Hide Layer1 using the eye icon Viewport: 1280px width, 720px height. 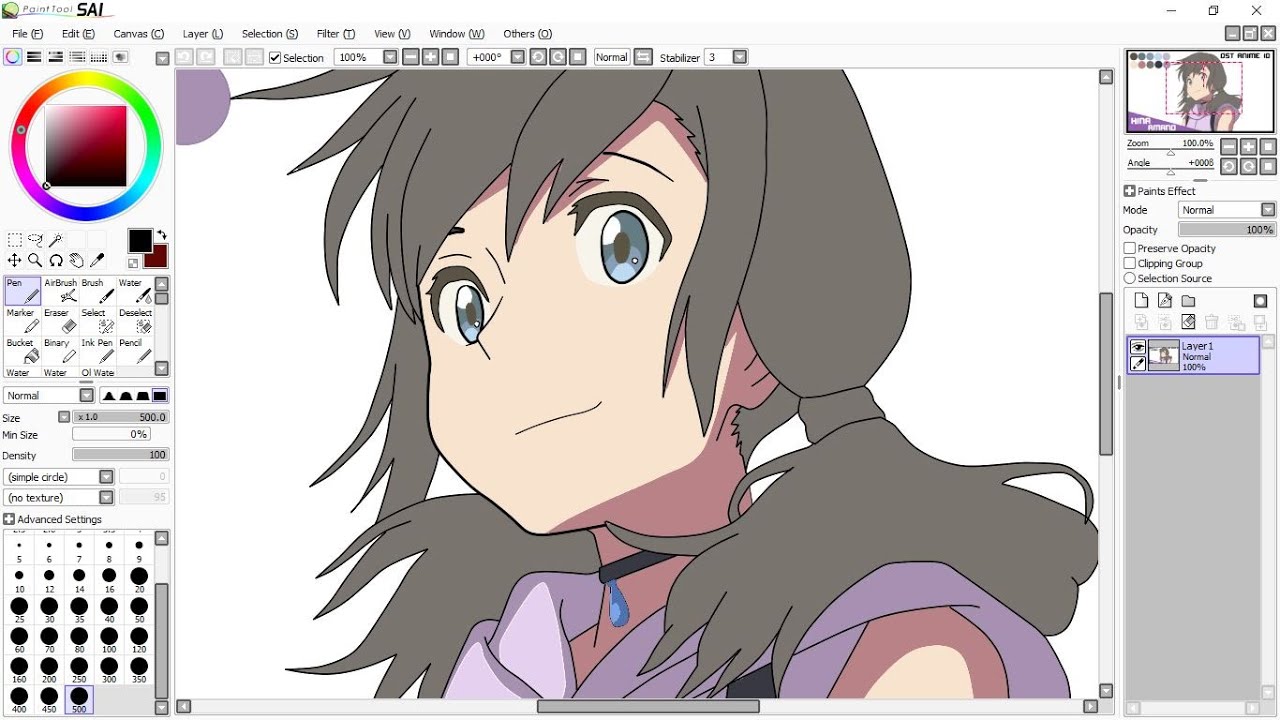[1138, 347]
